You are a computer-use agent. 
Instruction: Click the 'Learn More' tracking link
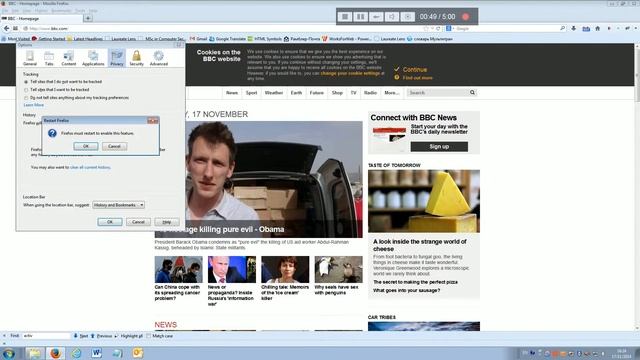pos(33,105)
